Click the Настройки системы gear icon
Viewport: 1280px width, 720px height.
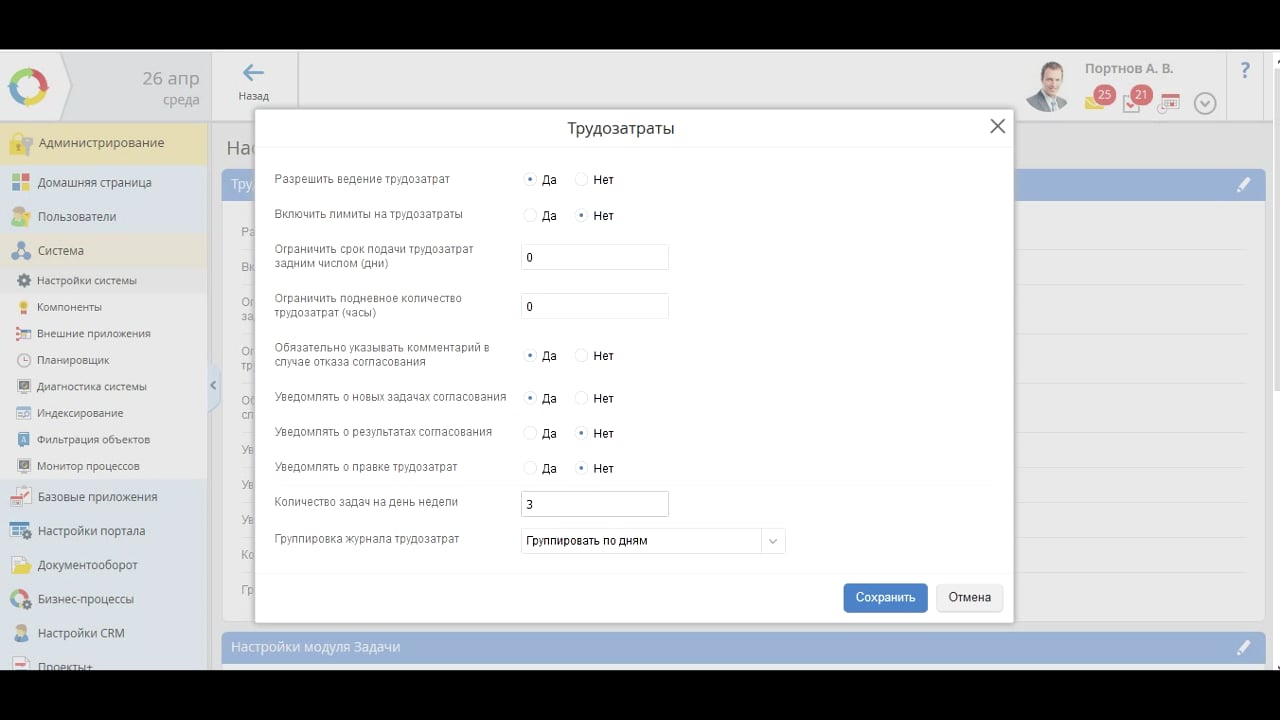click(24, 281)
